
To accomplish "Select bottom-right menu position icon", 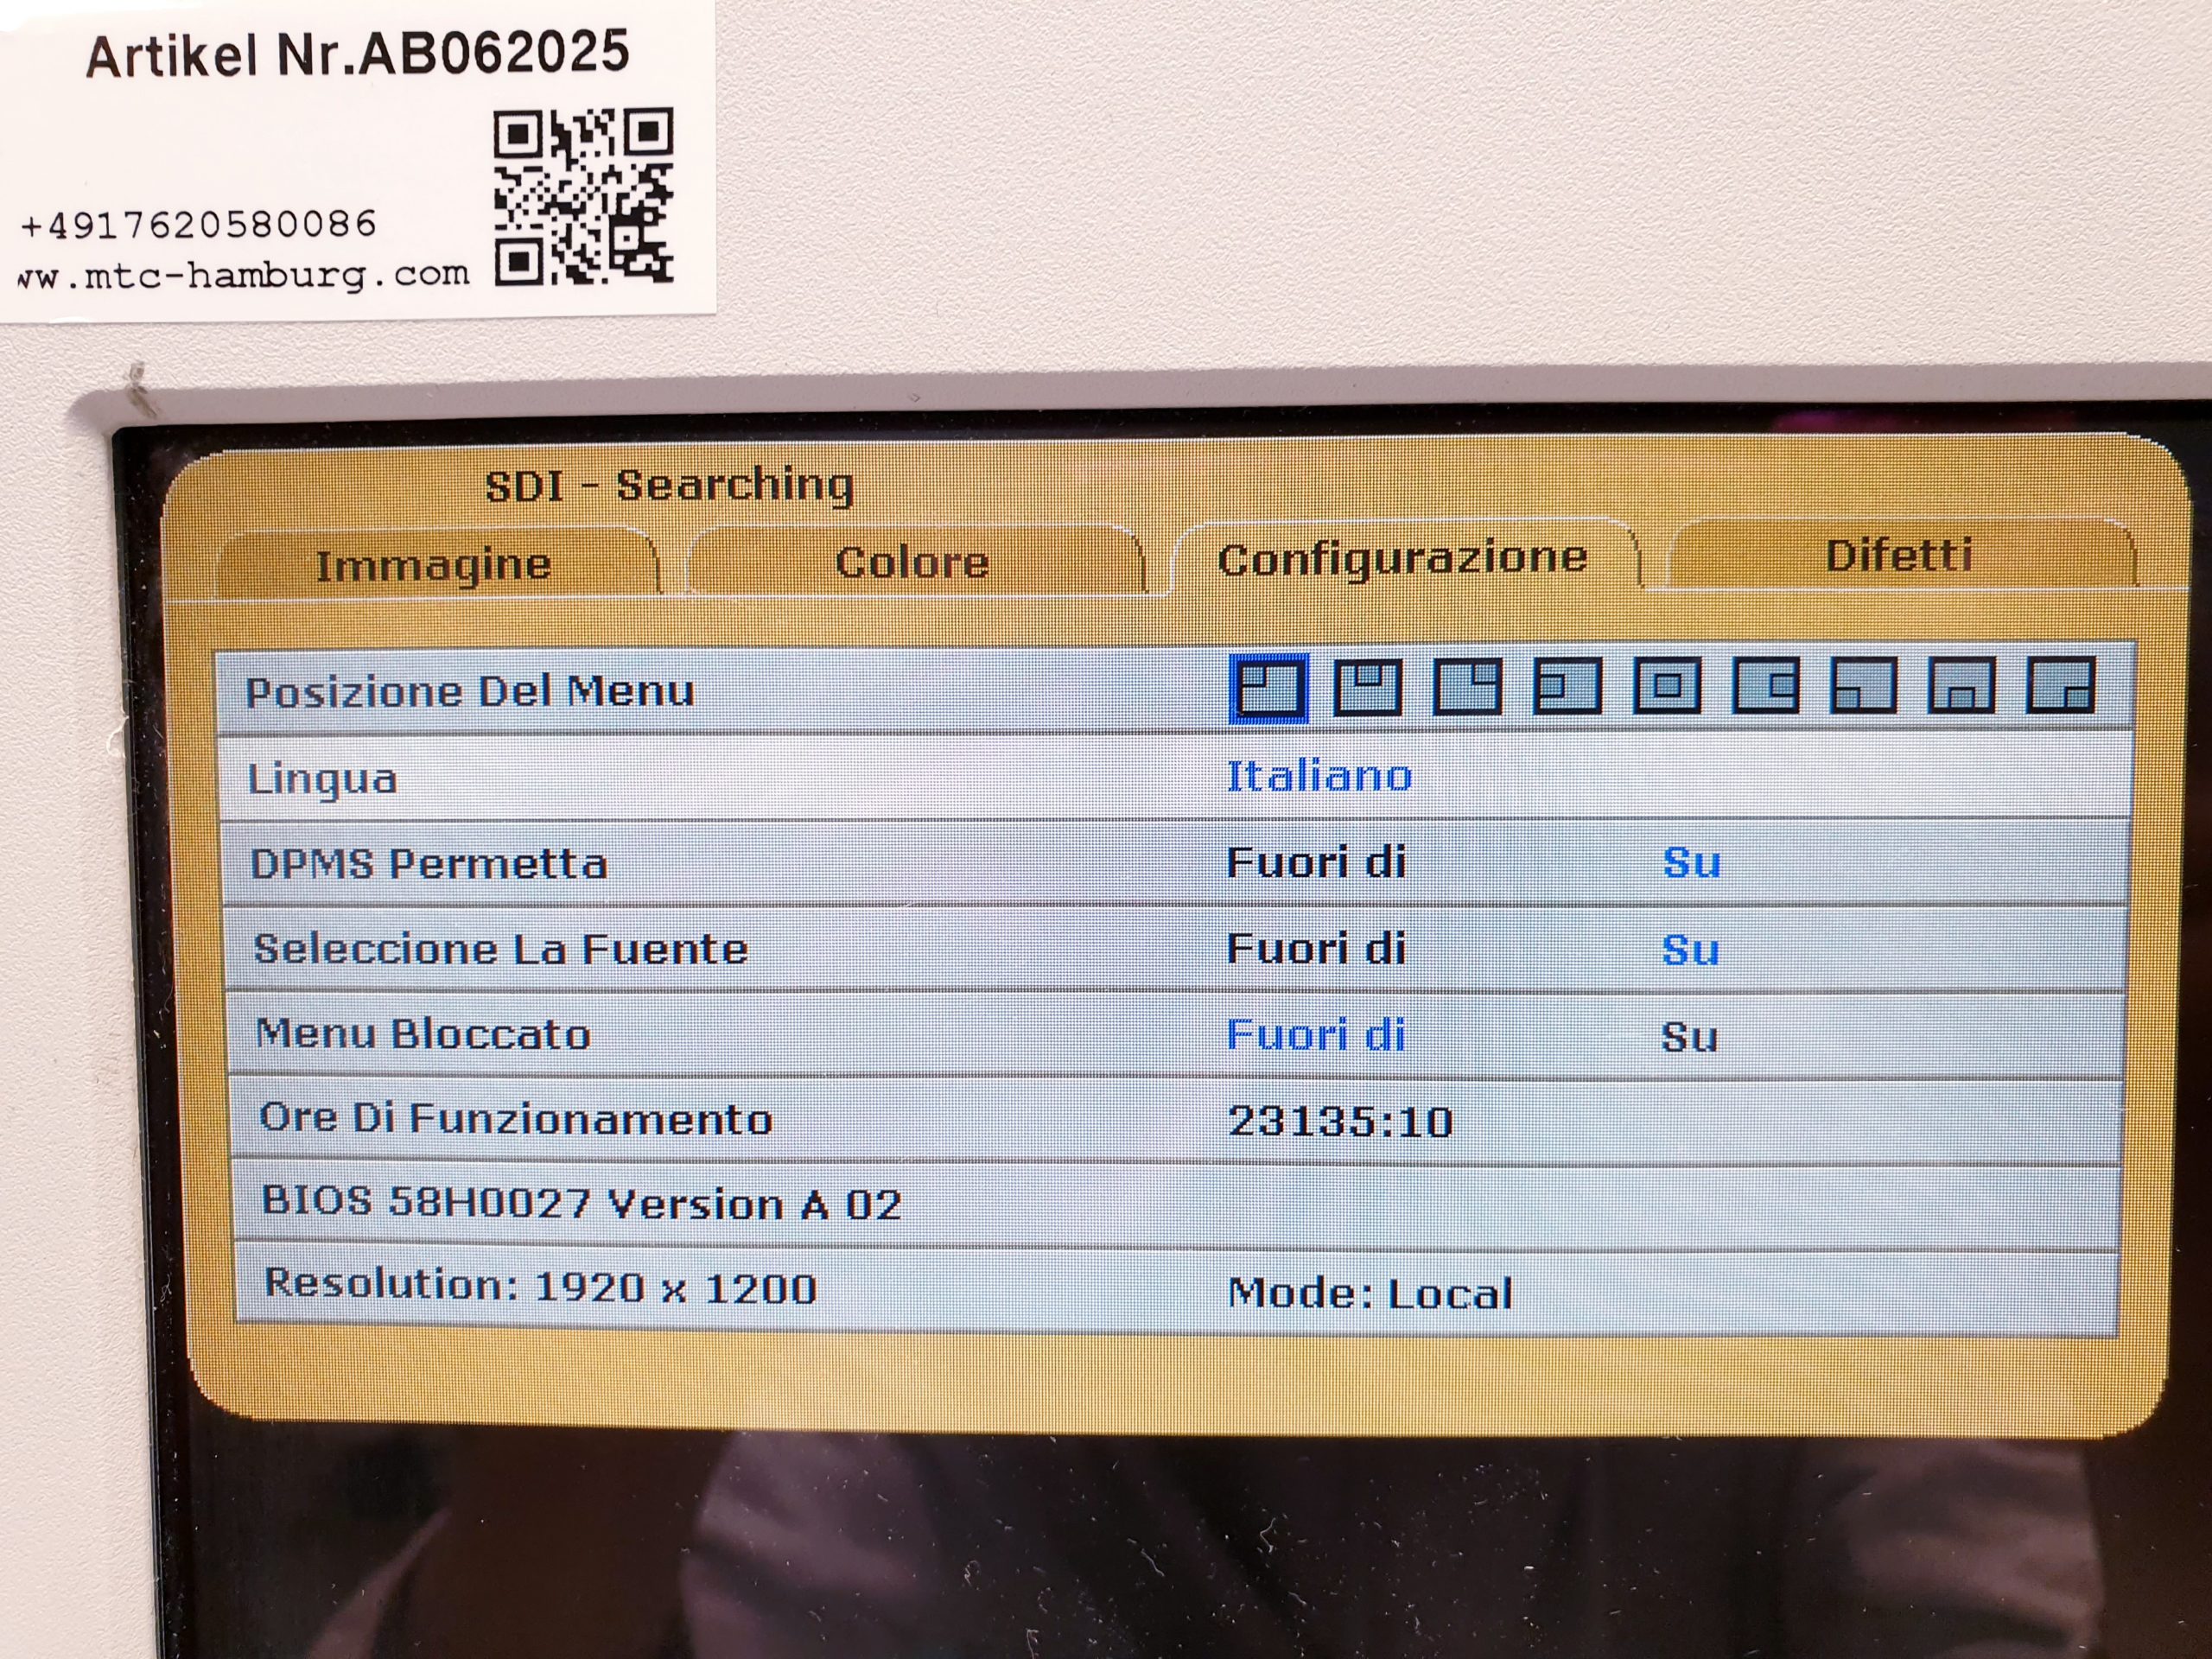I will coord(2060,685).
